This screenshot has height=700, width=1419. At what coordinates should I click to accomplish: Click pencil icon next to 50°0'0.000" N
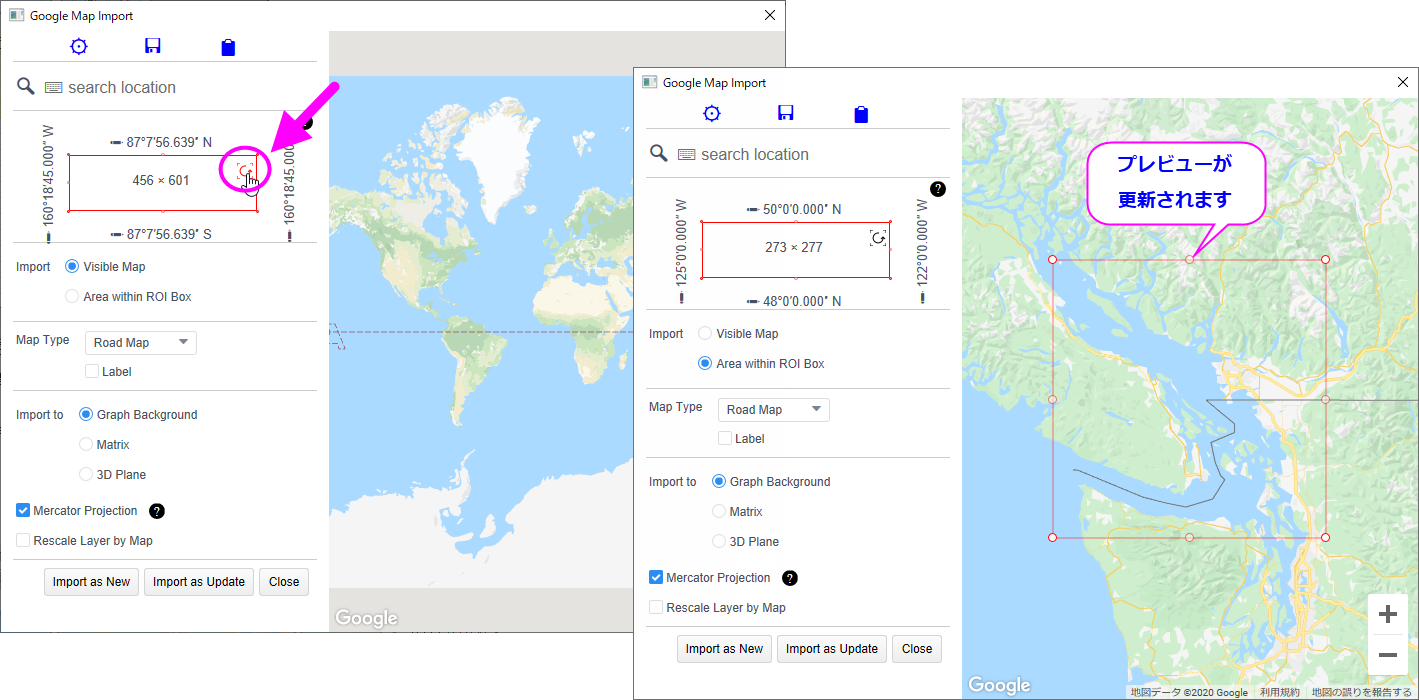(752, 209)
